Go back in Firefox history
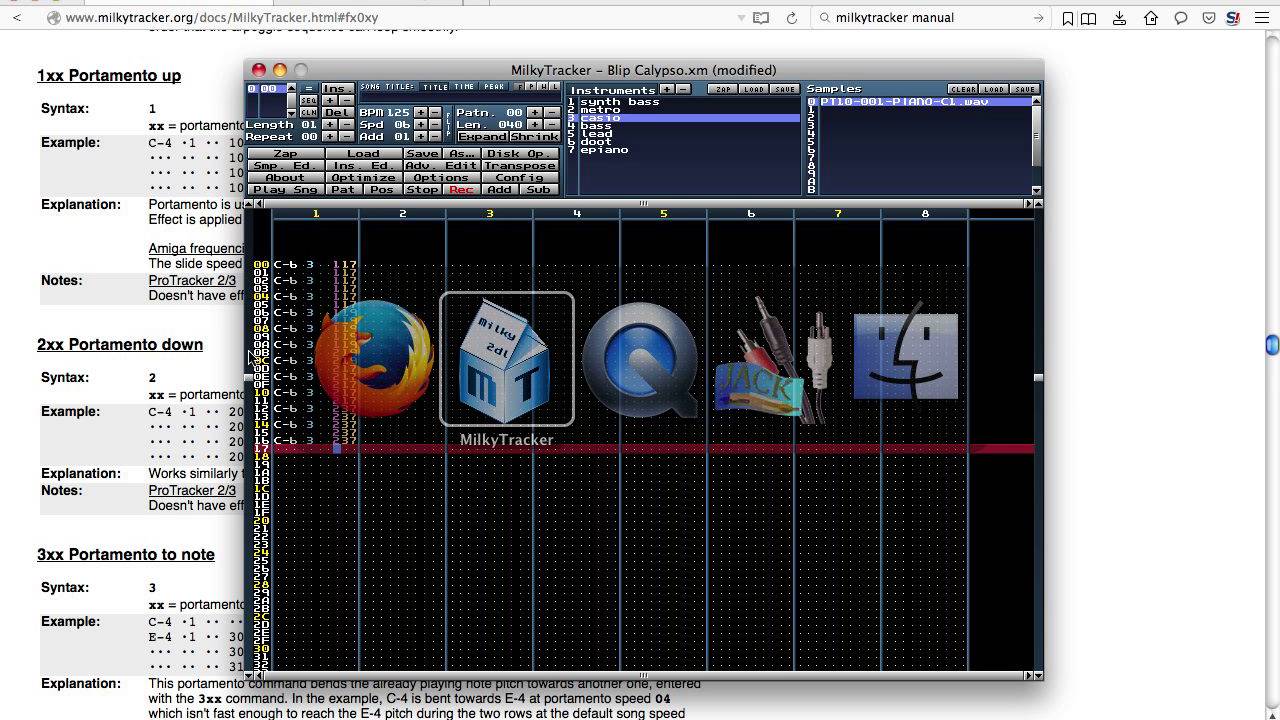The height and width of the screenshot is (720, 1280). 17,18
